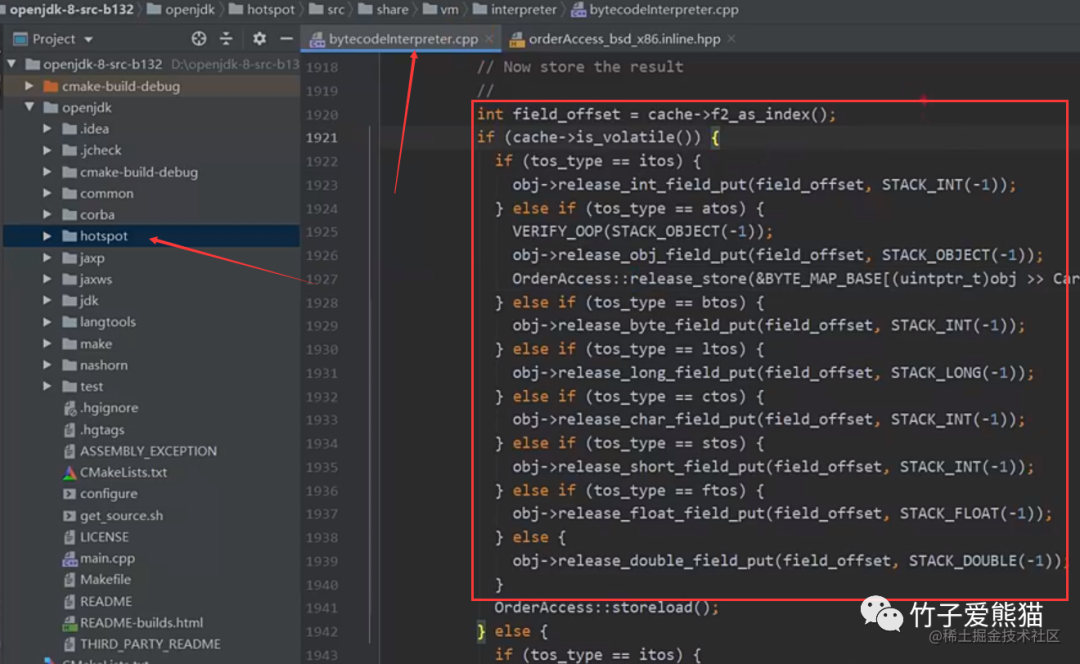Click the main.cpp file icon
The image size is (1080, 664).
click(70, 559)
